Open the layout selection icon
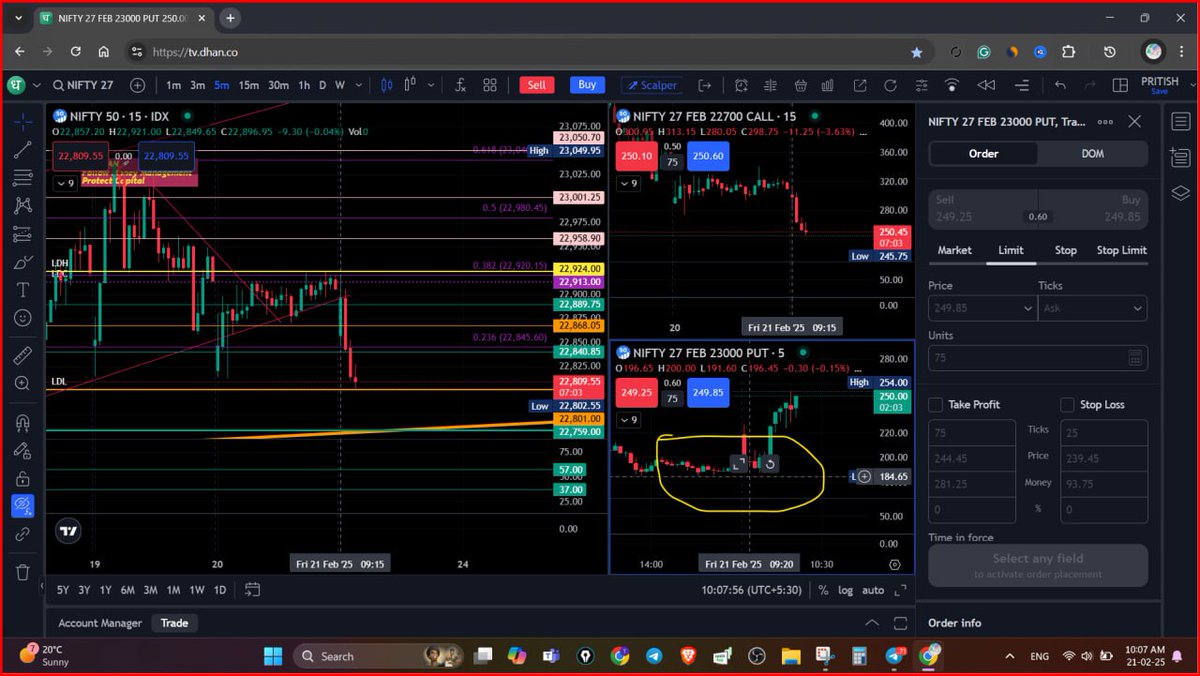1200x676 pixels. (x=1120, y=85)
